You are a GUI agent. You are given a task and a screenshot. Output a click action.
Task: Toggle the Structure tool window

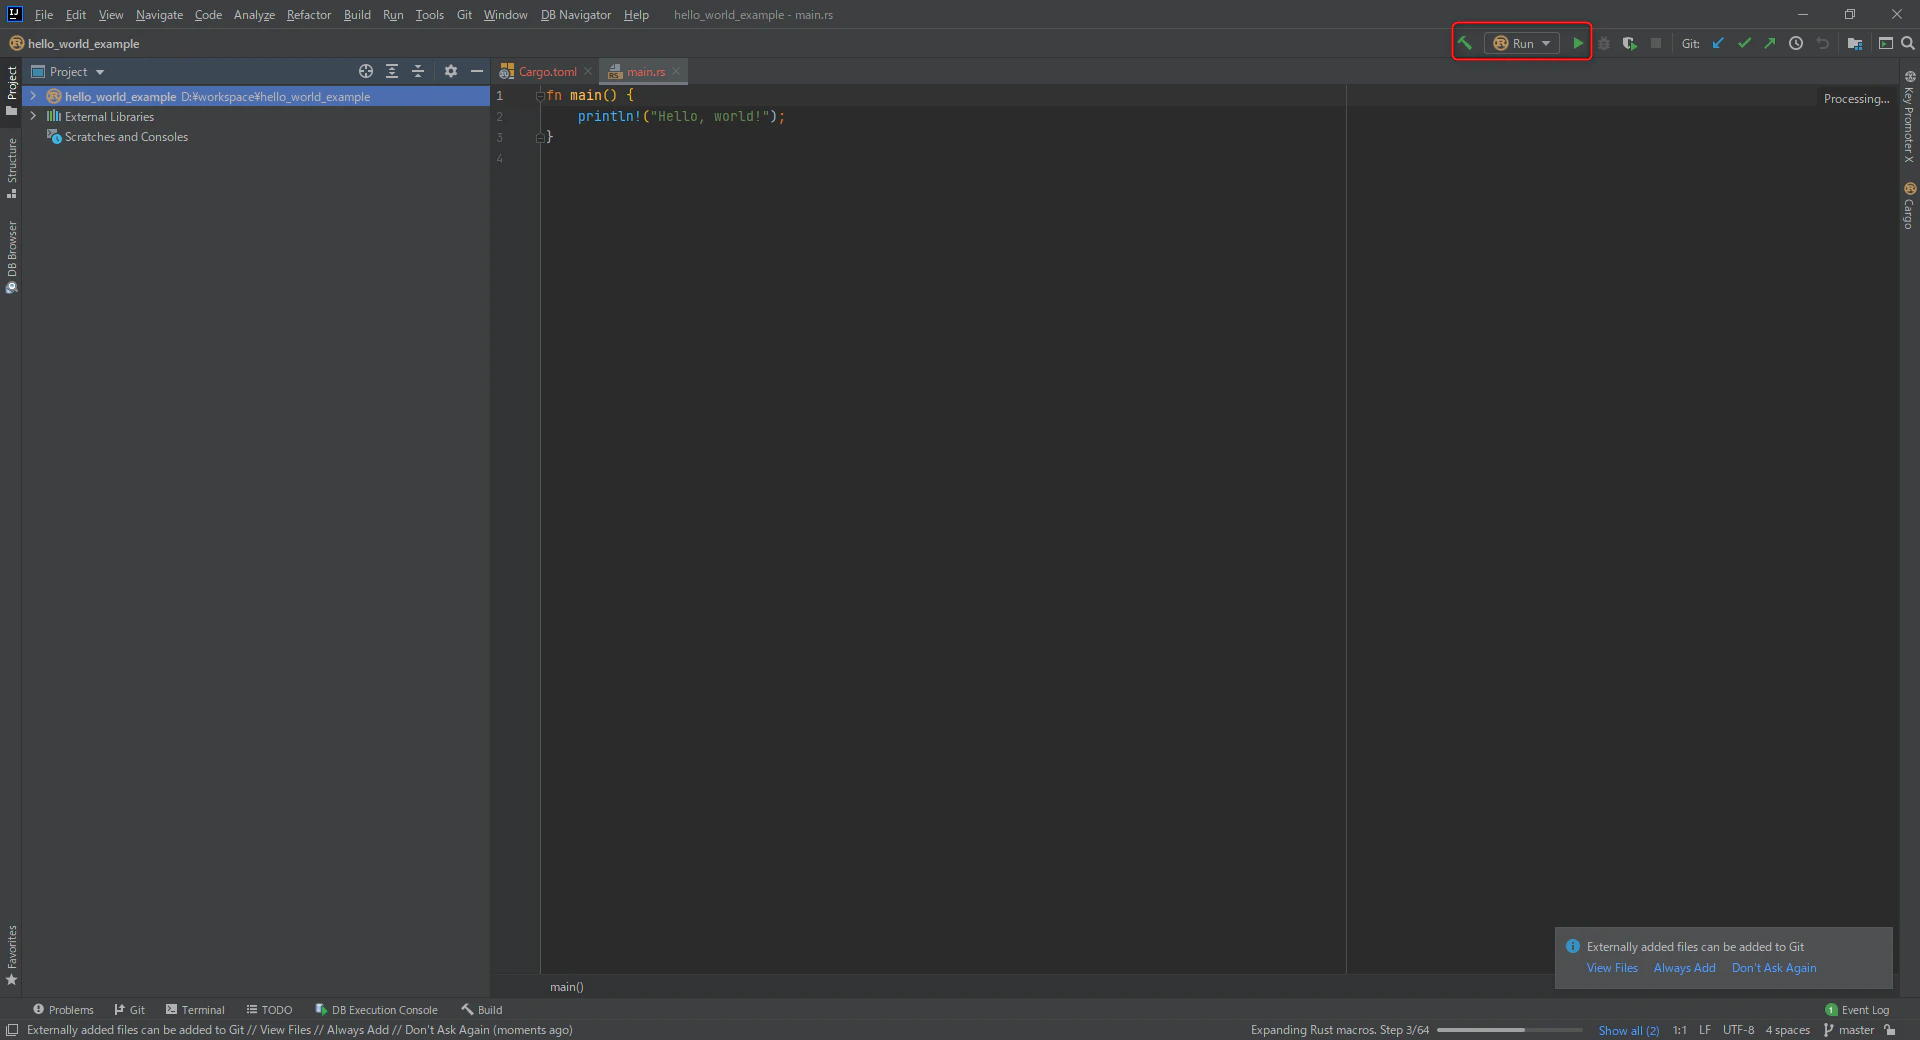pos(11,167)
